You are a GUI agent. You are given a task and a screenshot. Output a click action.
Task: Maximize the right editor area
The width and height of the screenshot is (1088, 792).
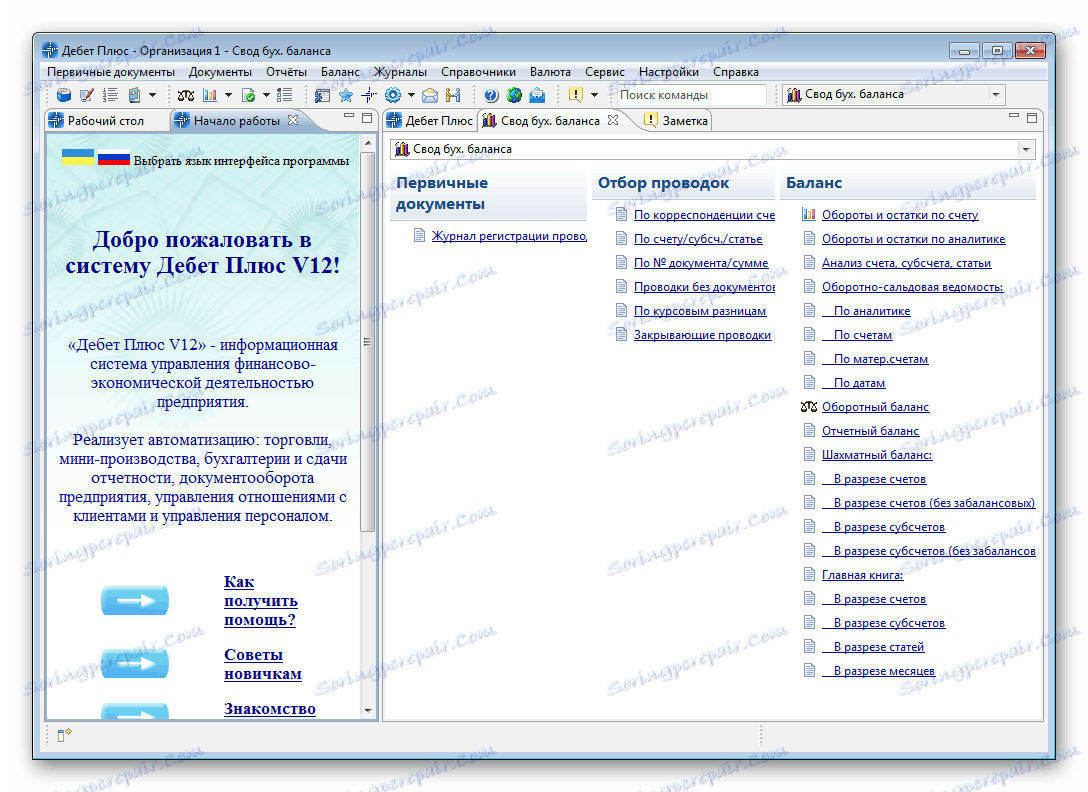(1032, 117)
